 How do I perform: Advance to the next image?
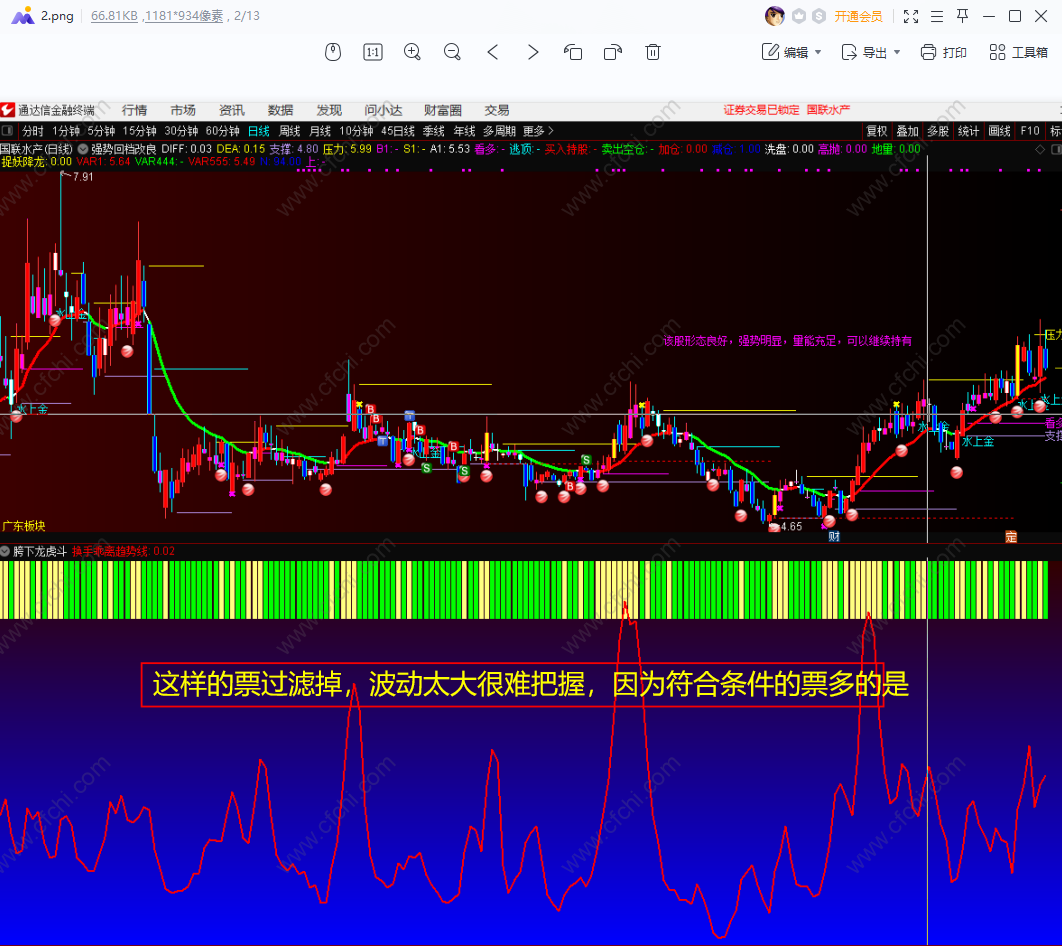[533, 52]
